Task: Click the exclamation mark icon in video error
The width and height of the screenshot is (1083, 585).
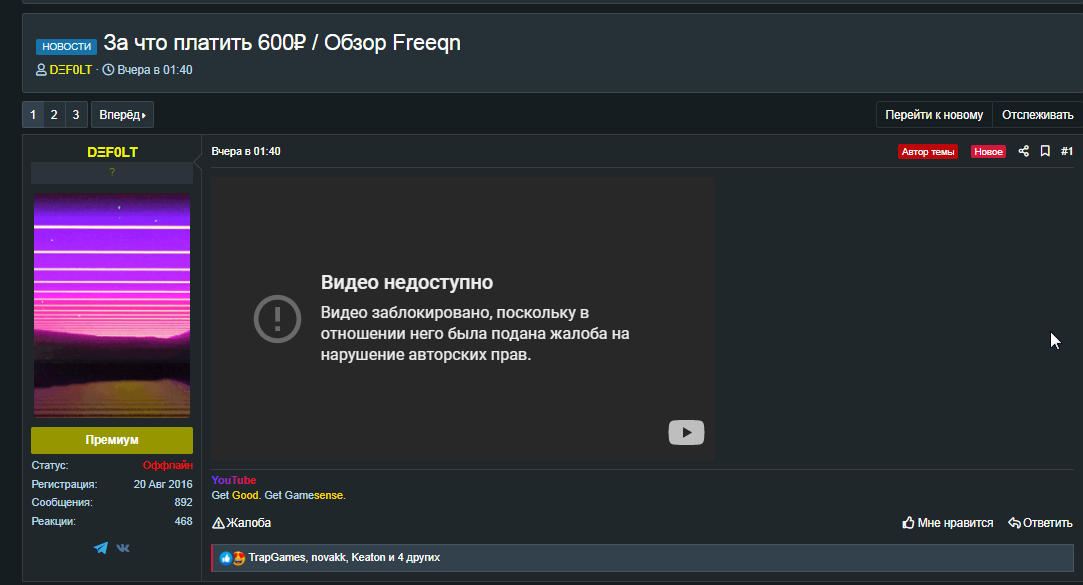Action: 277,319
